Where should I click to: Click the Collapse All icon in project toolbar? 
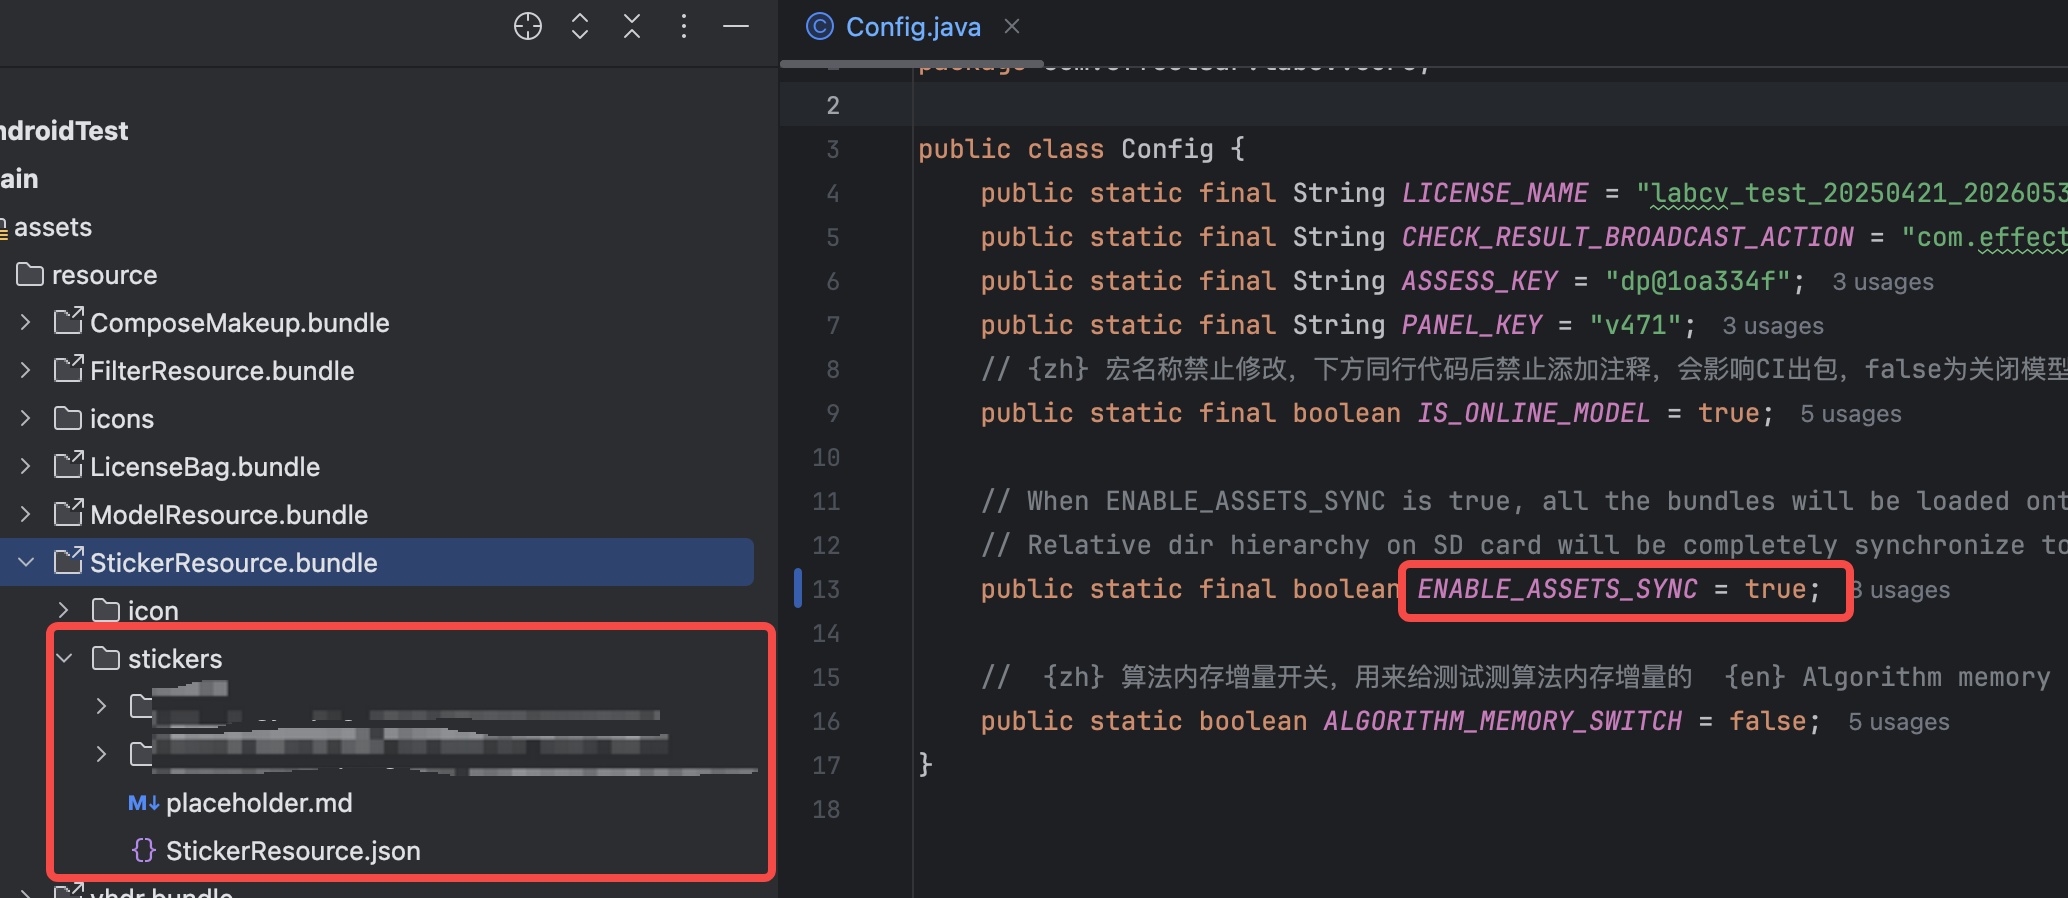632,26
